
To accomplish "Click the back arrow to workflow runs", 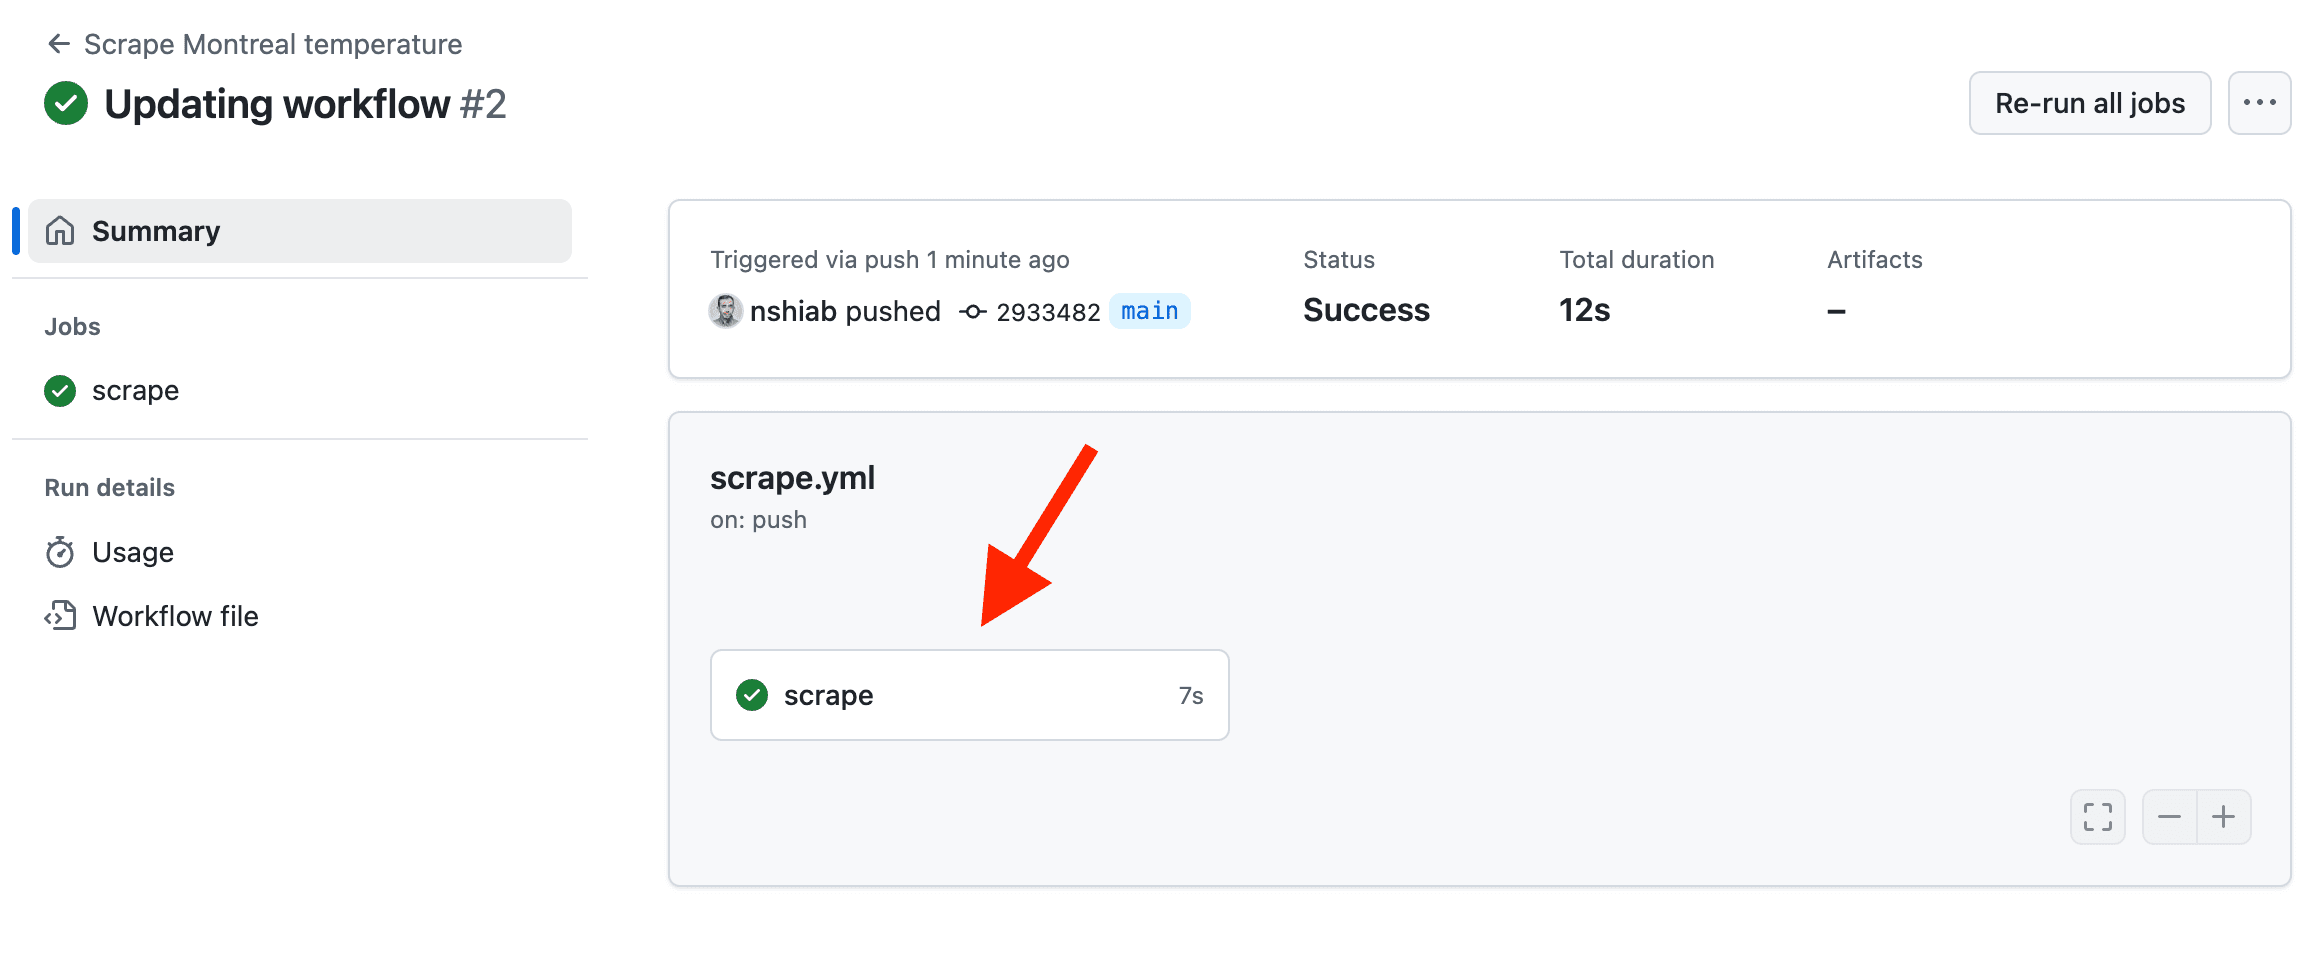I will point(59,44).
